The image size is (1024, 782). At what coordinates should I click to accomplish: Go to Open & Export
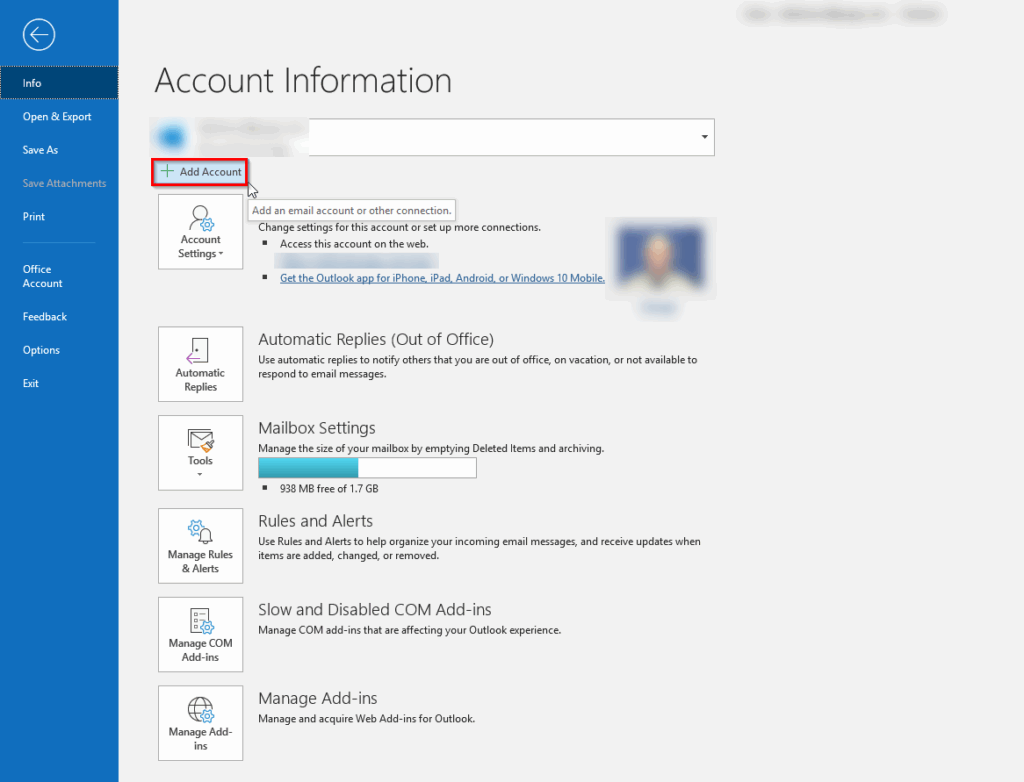click(59, 116)
